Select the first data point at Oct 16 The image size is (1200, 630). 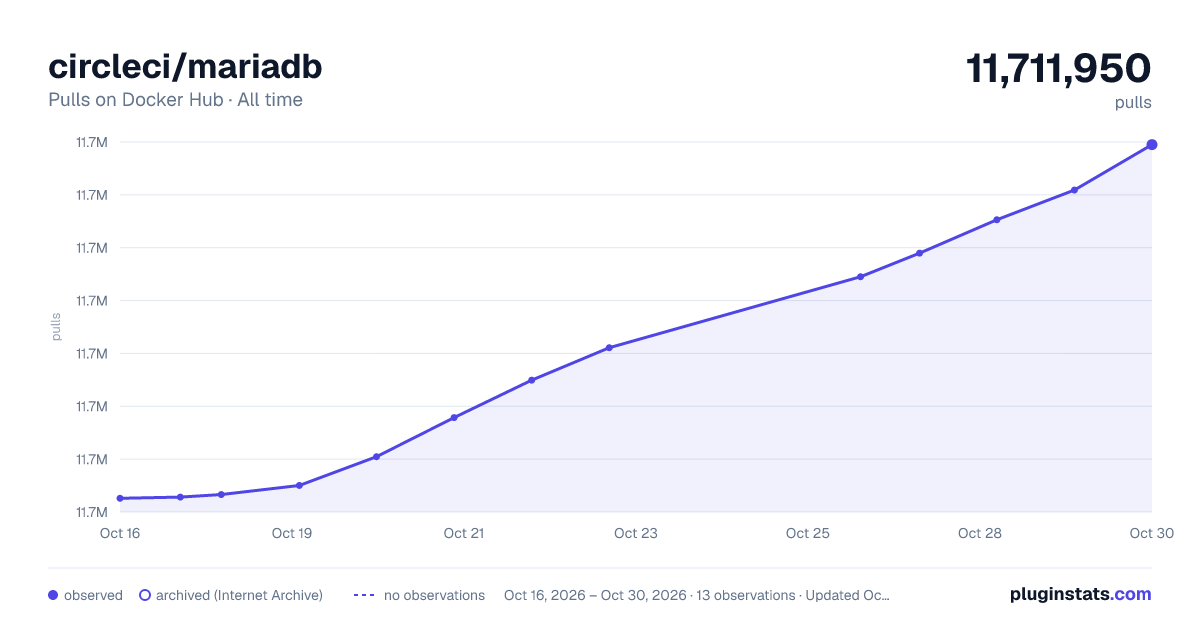pyautogui.click(x=120, y=498)
